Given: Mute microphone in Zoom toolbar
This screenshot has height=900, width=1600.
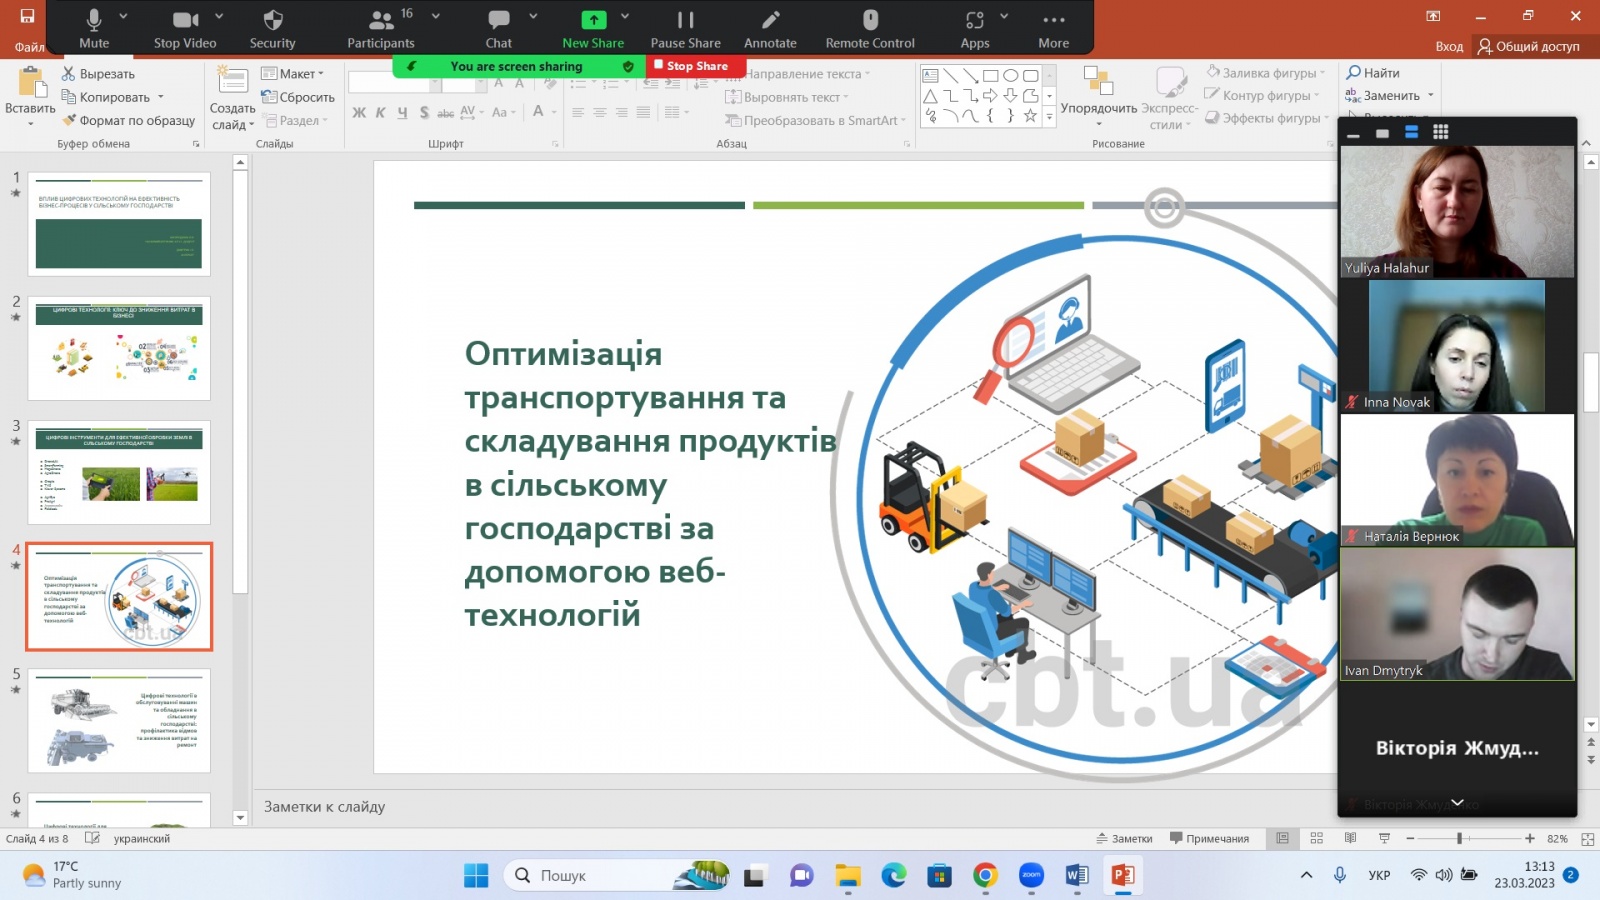Looking at the screenshot, I should click(x=94, y=28).
